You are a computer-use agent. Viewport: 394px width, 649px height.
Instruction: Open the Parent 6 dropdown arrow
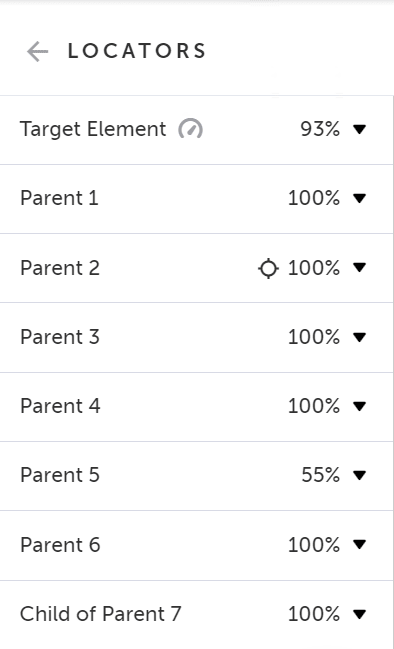click(x=360, y=544)
